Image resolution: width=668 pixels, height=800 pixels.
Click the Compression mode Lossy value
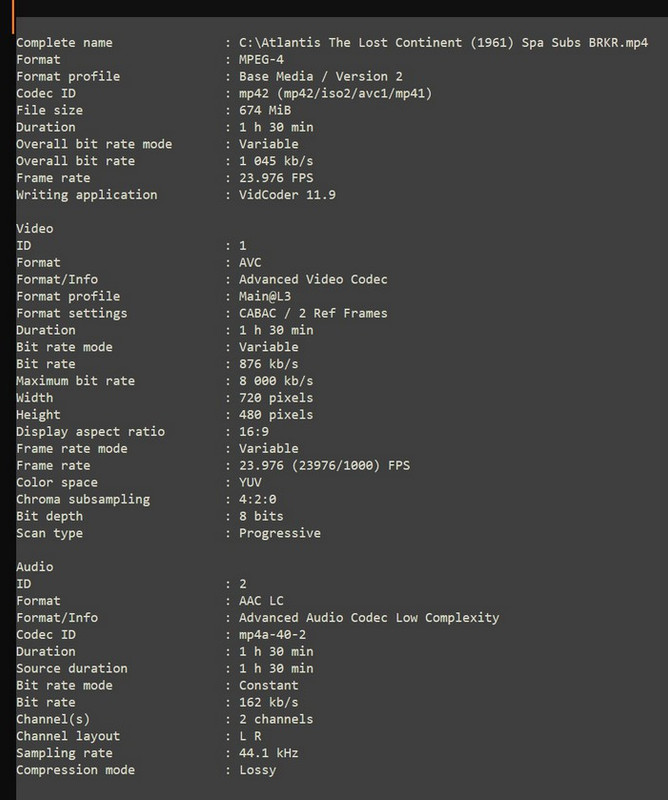(258, 770)
